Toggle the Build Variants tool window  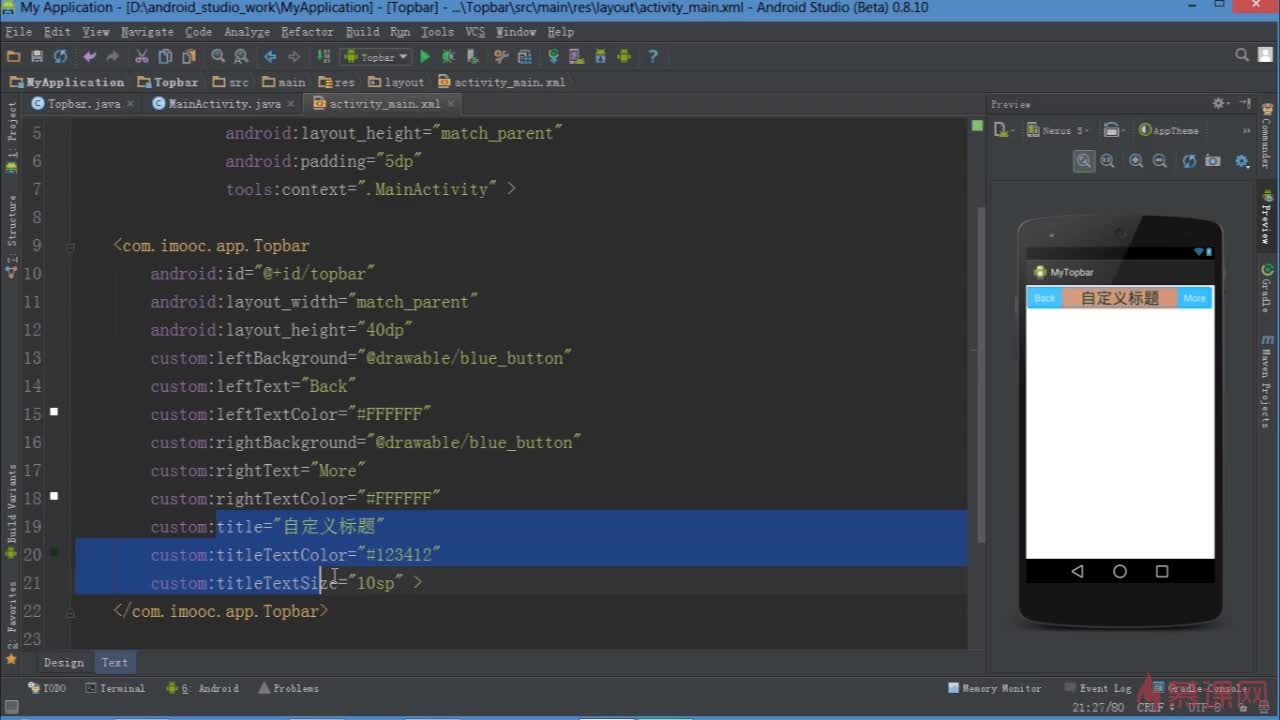[12, 510]
